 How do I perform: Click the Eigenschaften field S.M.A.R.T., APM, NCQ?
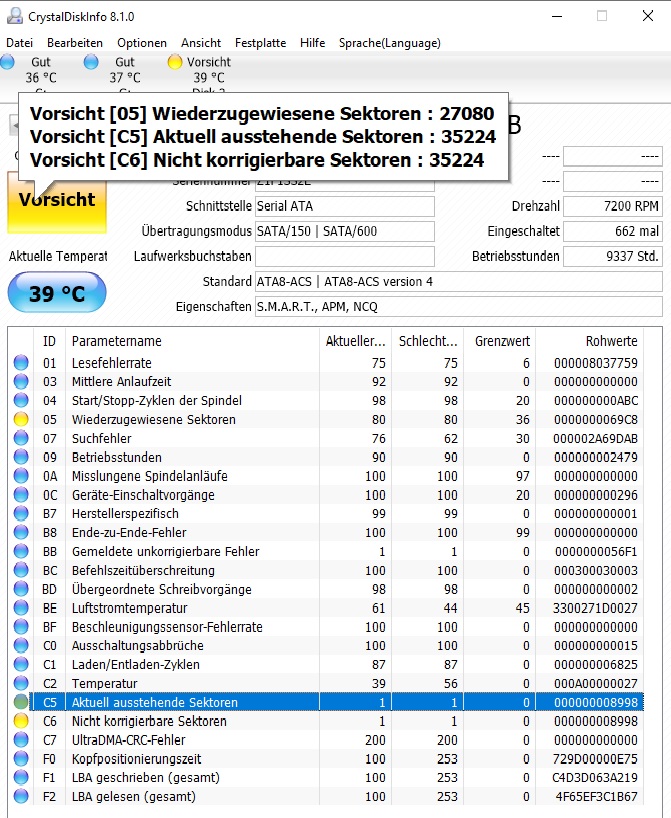coord(459,307)
